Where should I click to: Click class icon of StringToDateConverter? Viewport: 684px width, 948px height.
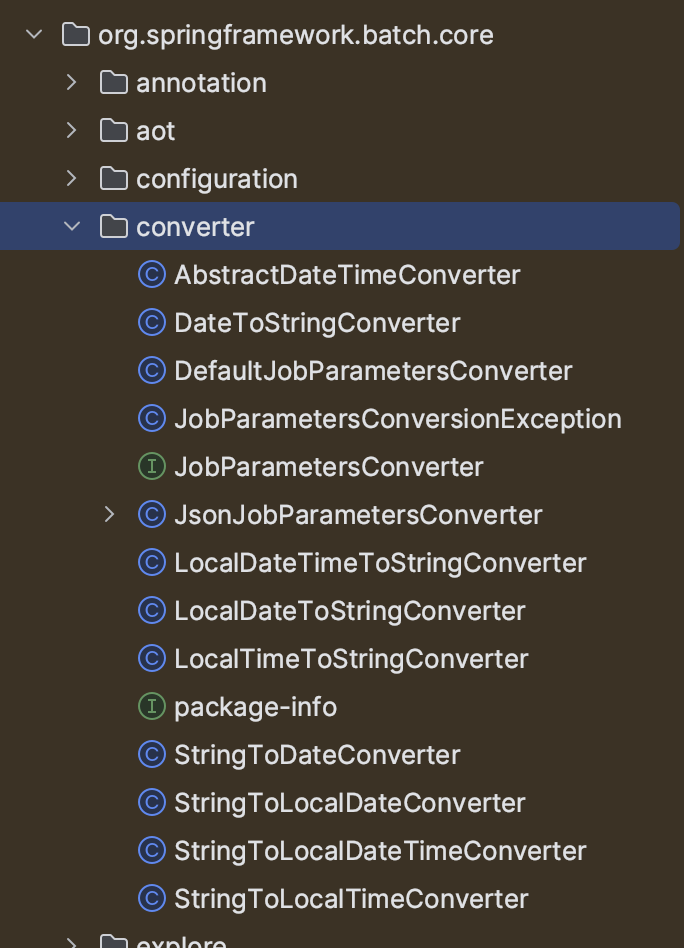[x=152, y=755]
